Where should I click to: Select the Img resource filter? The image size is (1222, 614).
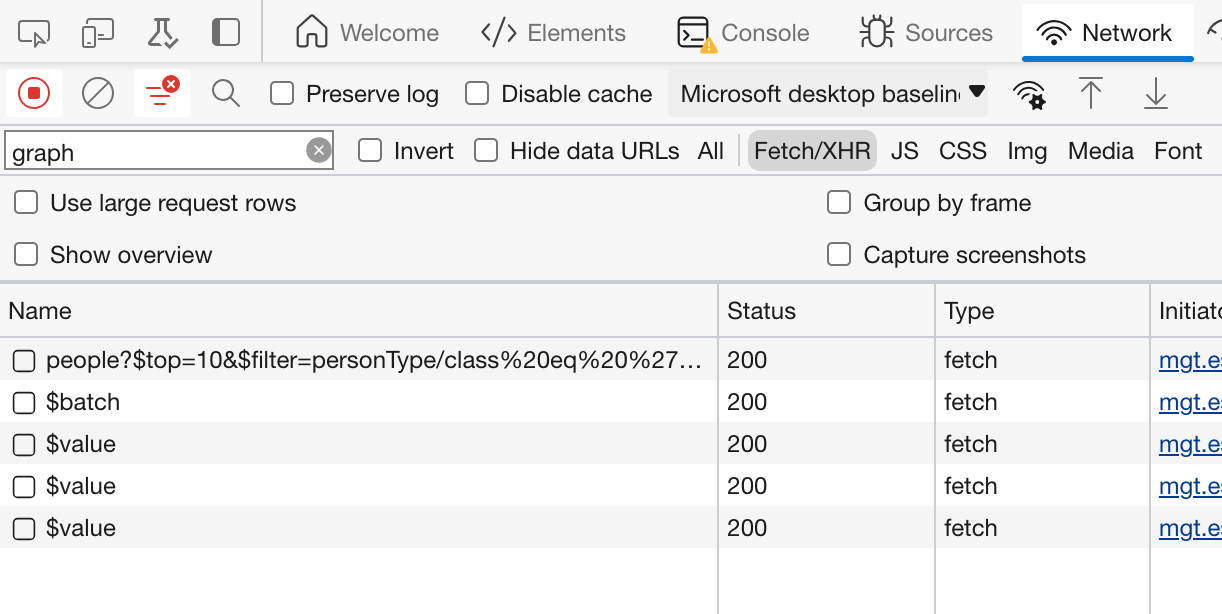(x=1029, y=150)
